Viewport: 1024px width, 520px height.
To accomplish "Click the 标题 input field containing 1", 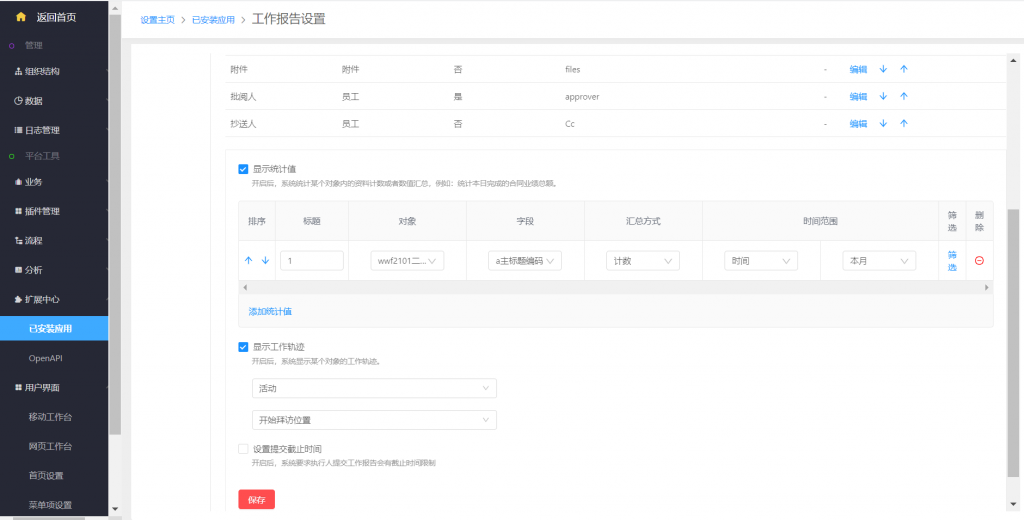I will click(x=311, y=260).
